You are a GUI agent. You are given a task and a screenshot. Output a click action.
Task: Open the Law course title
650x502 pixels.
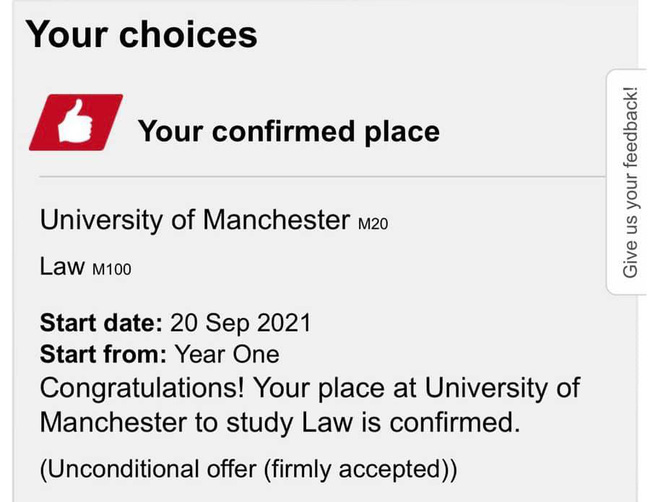pos(62,266)
